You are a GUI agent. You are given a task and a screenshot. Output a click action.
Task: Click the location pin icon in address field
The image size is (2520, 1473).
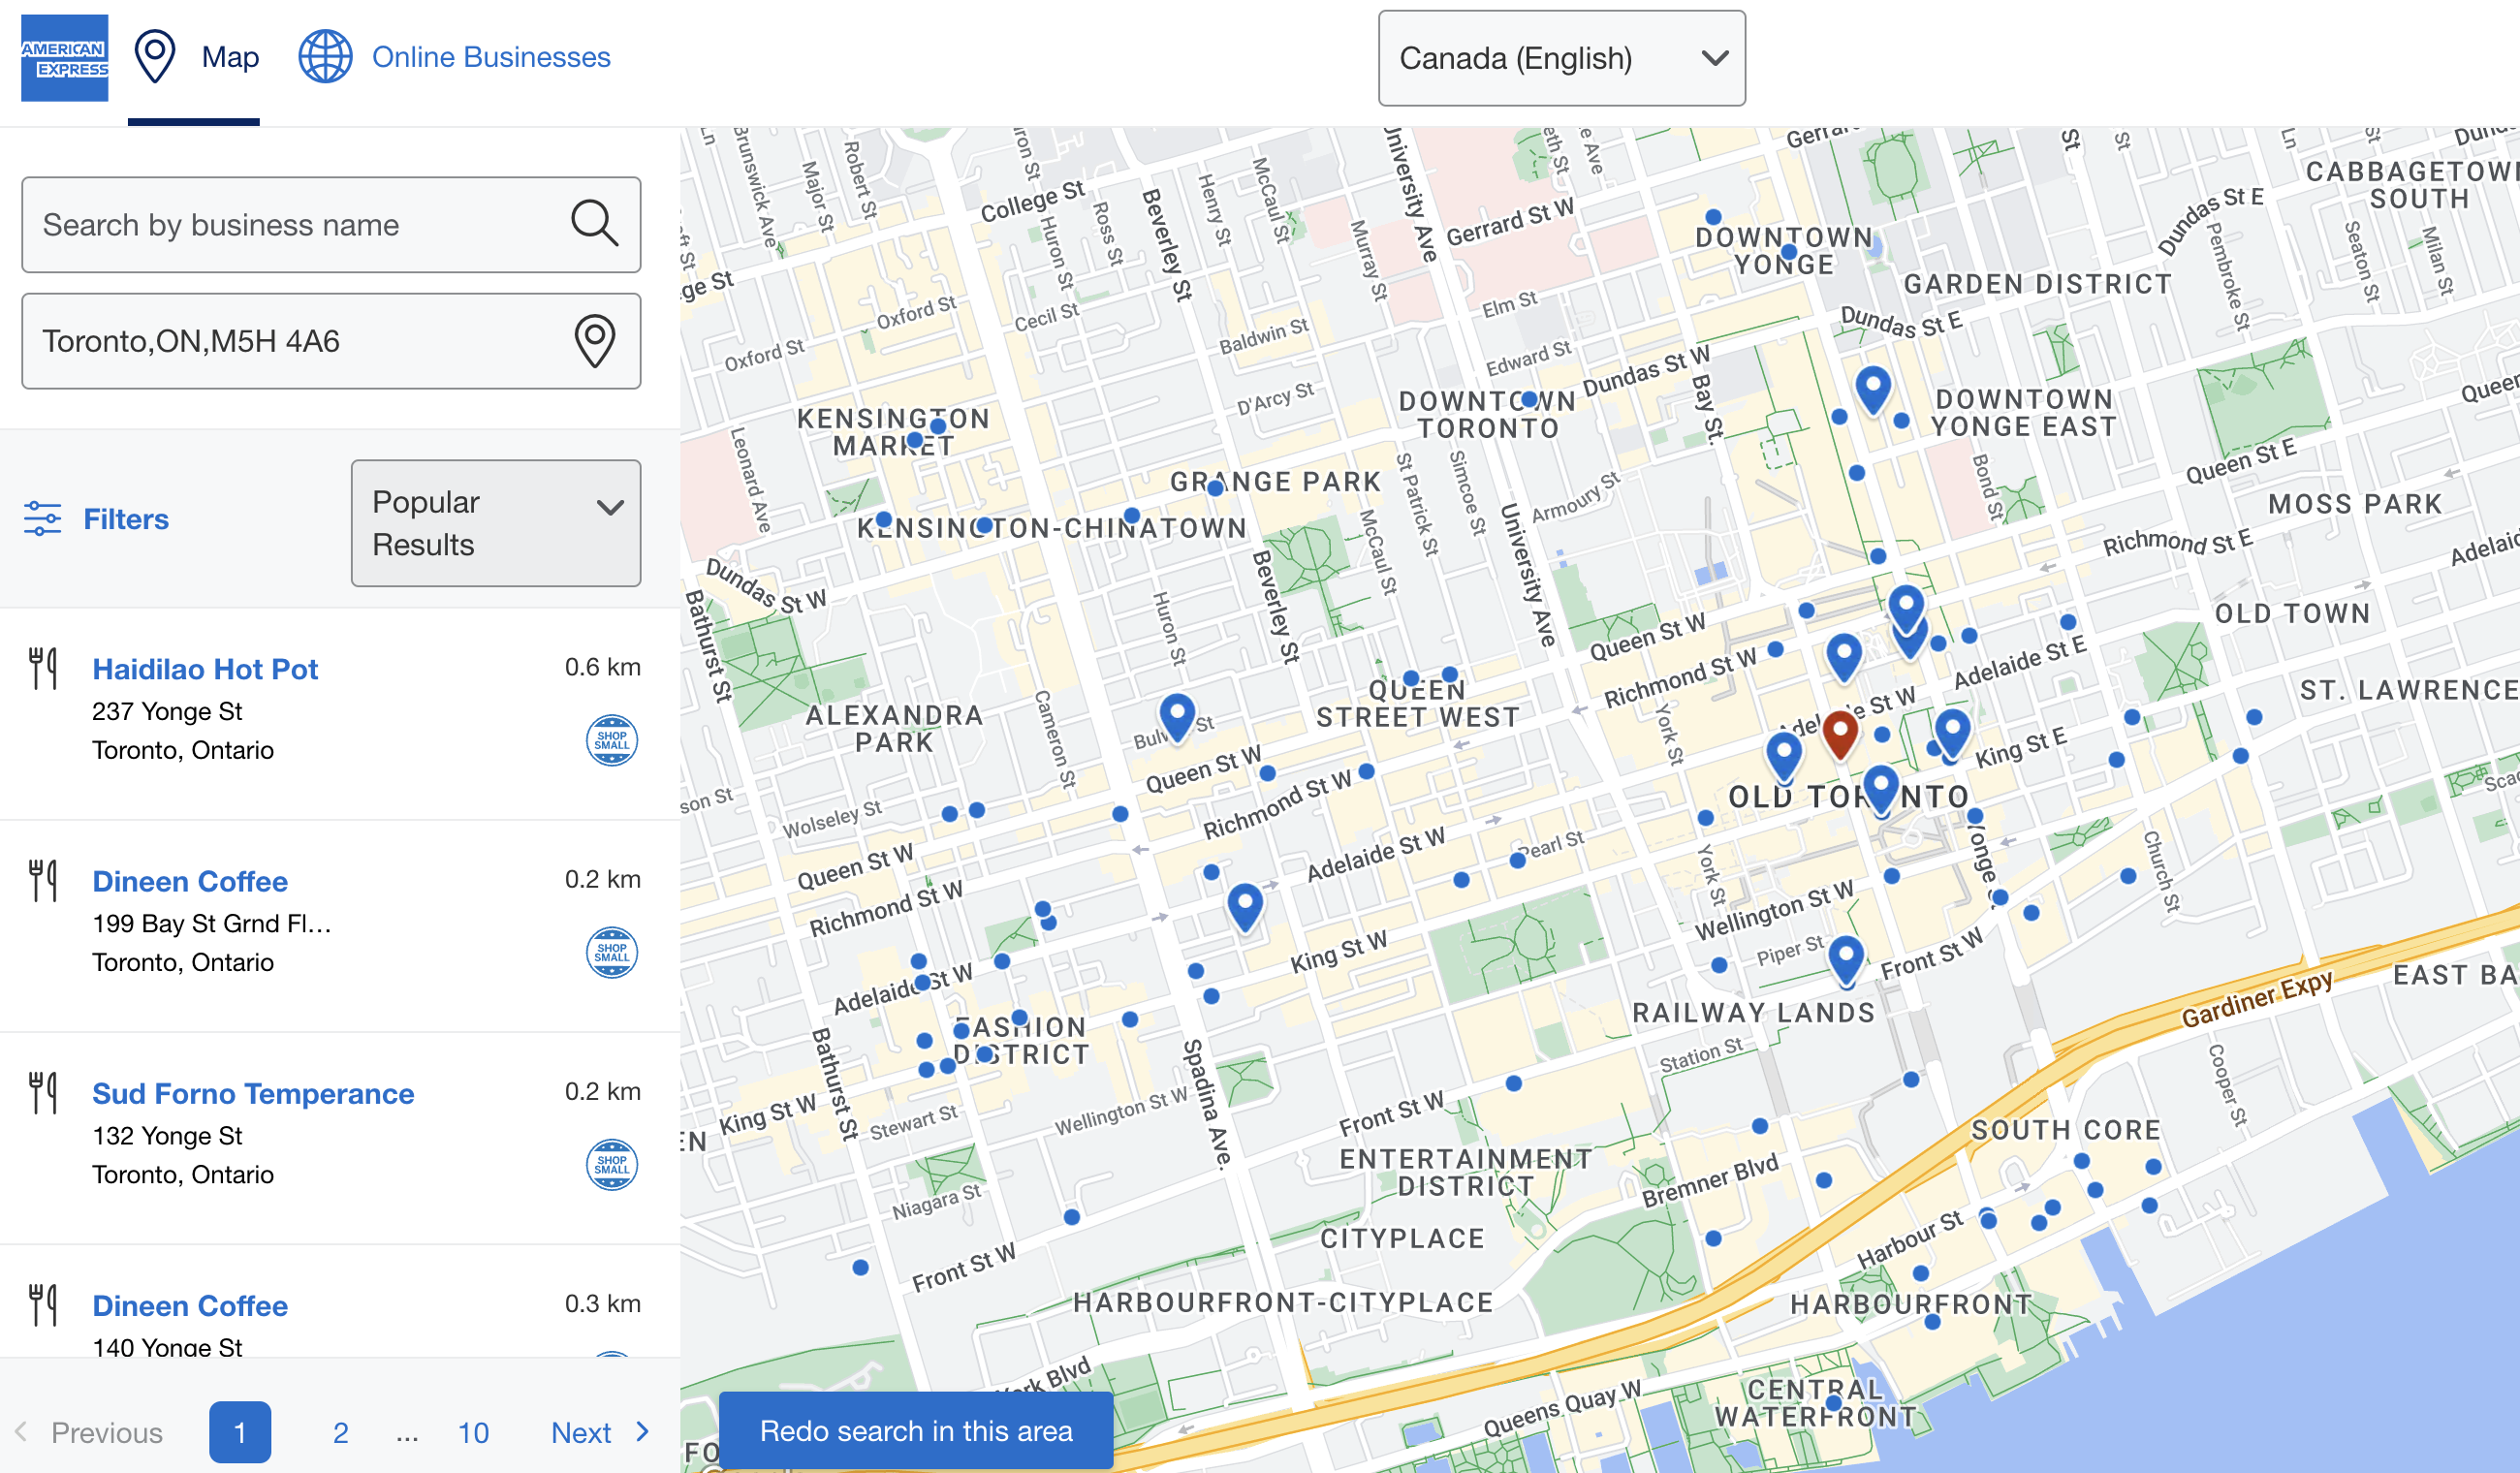[x=595, y=341]
